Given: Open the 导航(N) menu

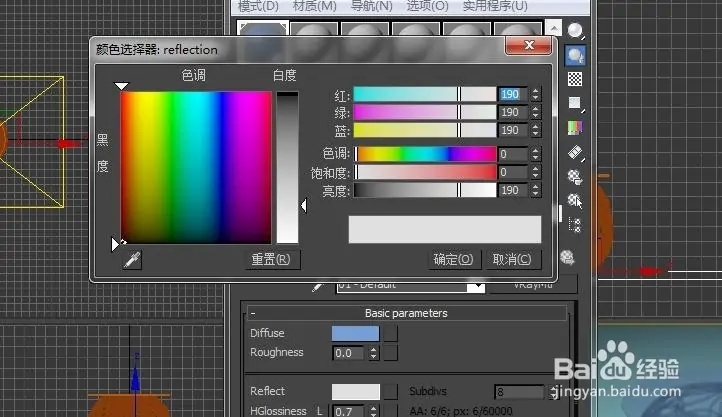Looking at the screenshot, I should coord(372,6).
